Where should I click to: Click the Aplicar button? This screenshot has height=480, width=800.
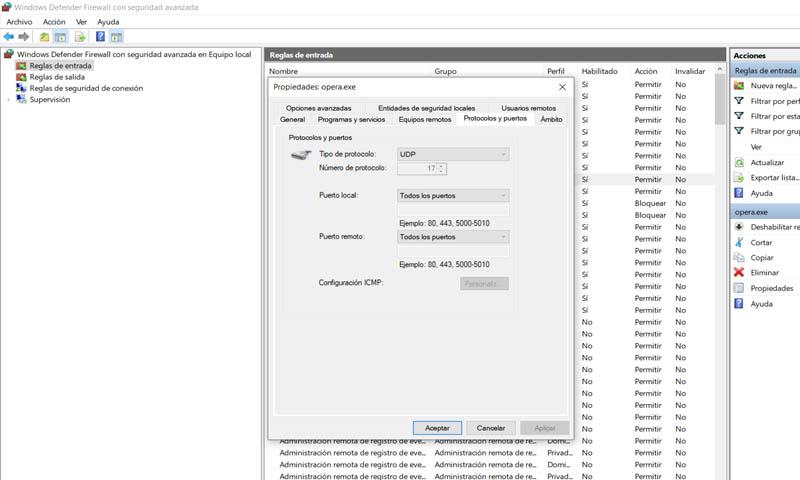point(544,428)
